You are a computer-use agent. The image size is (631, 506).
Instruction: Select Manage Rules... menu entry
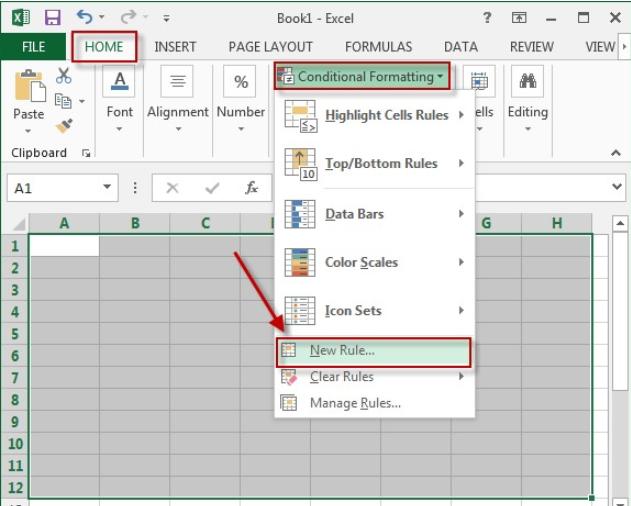374,403
